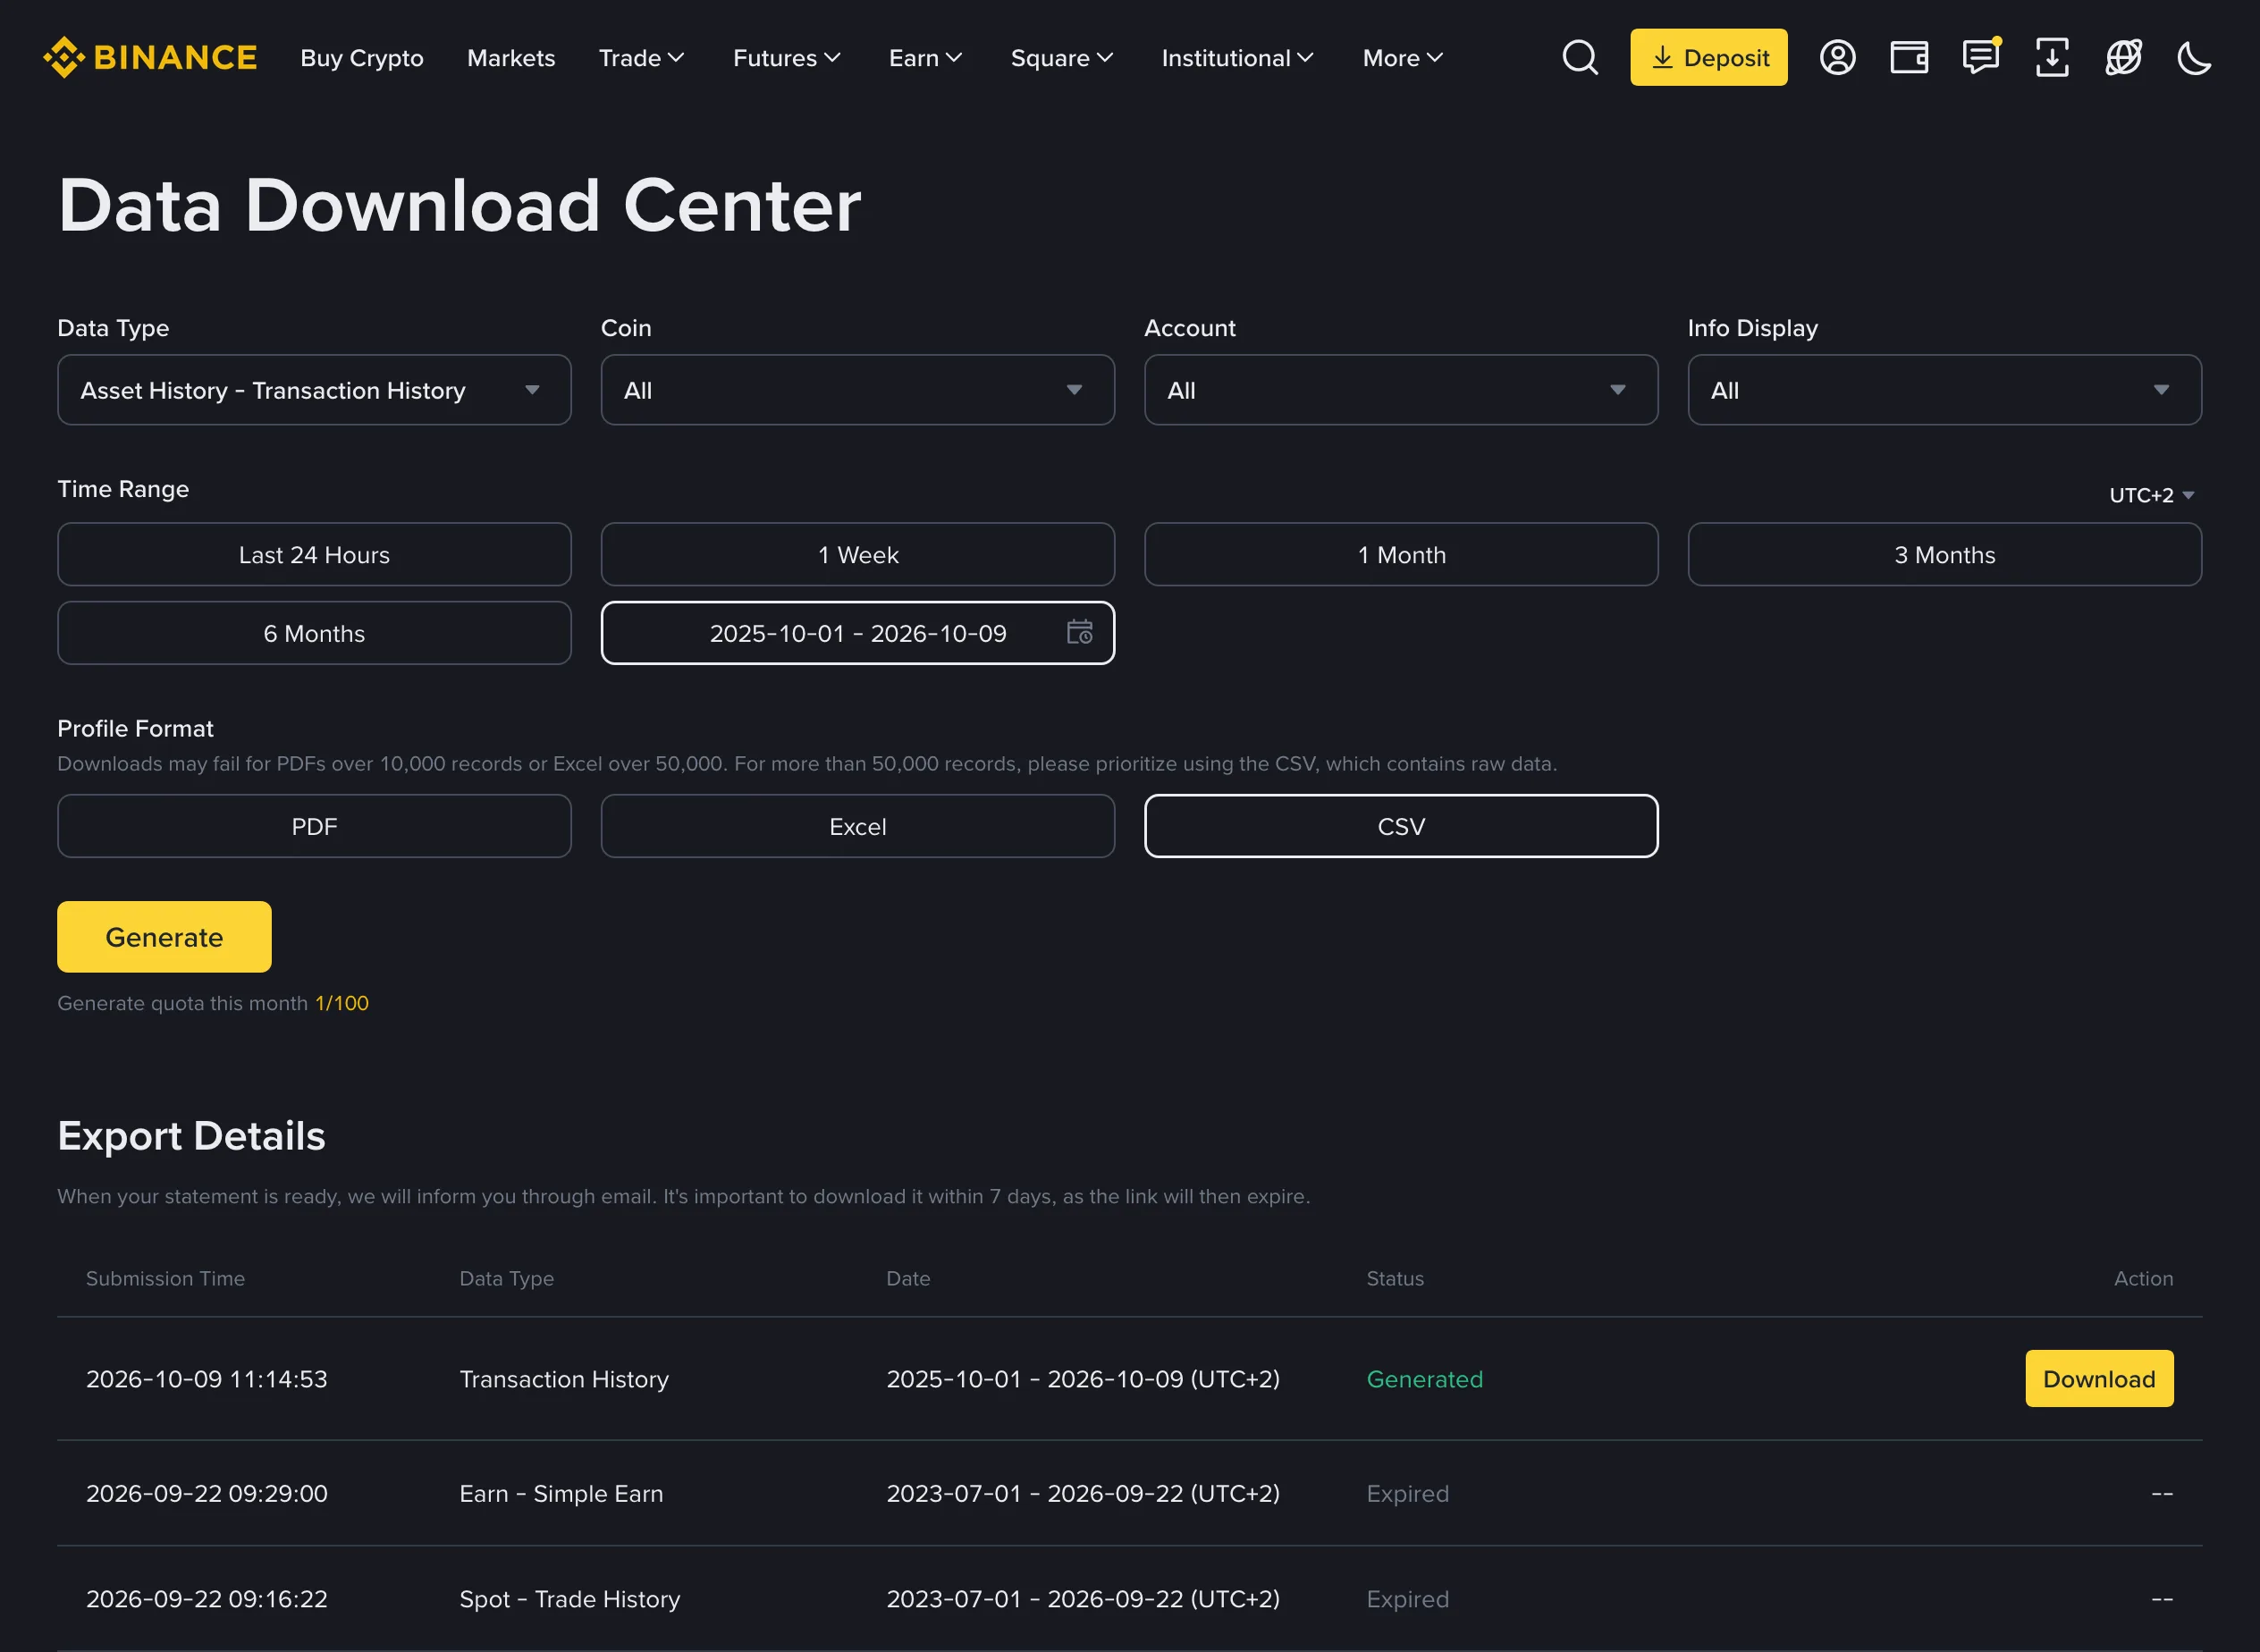
Task: Click the Binance logo
Action: (150, 57)
